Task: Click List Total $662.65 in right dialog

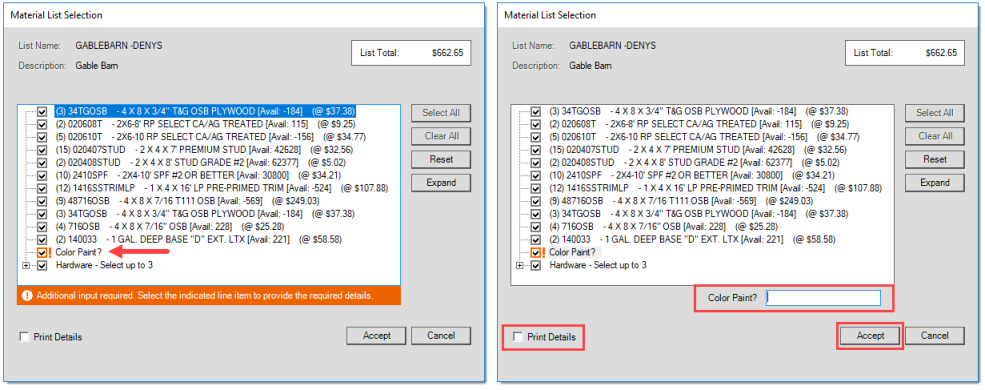Action: (x=905, y=53)
